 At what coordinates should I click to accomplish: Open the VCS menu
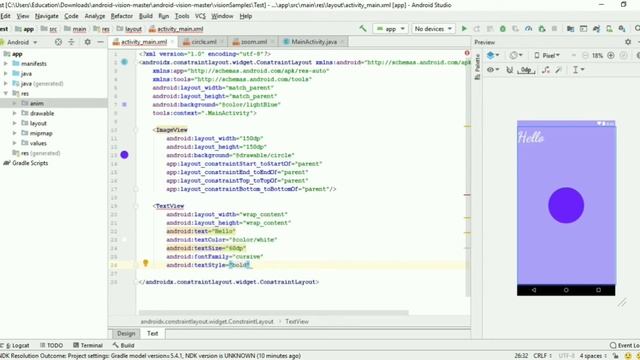click(200, 16)
